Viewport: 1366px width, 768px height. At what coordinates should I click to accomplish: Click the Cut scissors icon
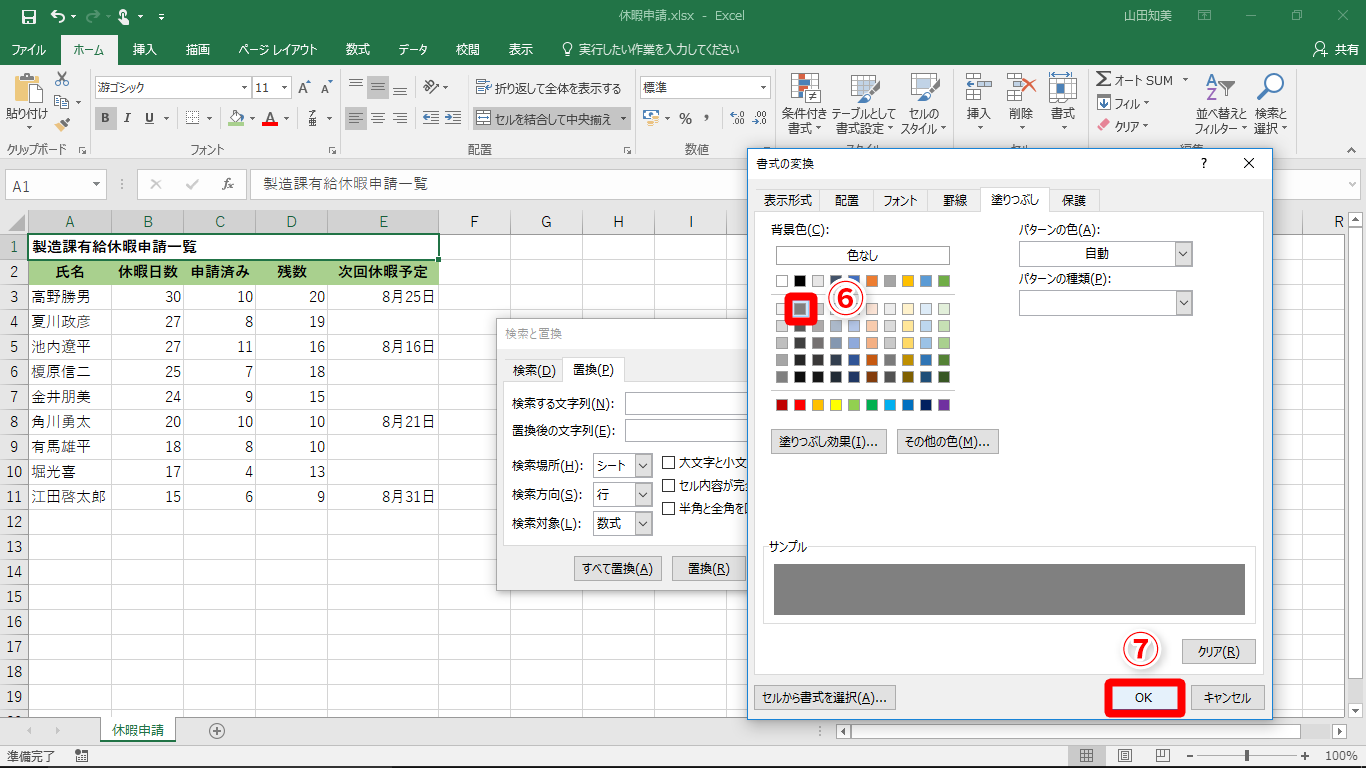62,79
